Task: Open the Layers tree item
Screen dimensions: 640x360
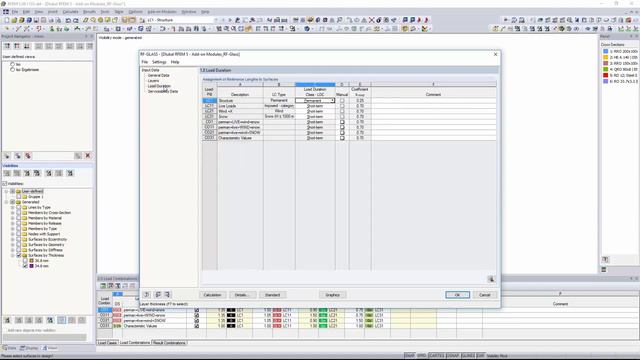Action: pyautogui.click(x=153, y=81)
